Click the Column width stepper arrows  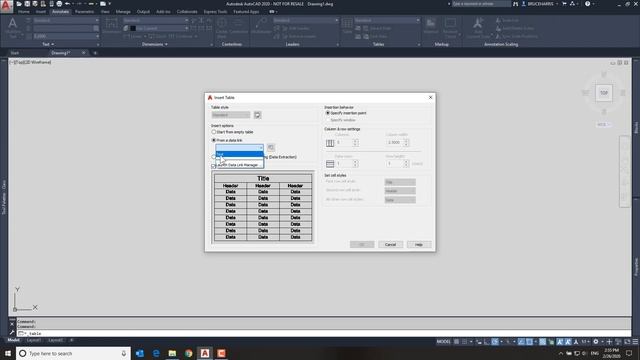[406, 142]
